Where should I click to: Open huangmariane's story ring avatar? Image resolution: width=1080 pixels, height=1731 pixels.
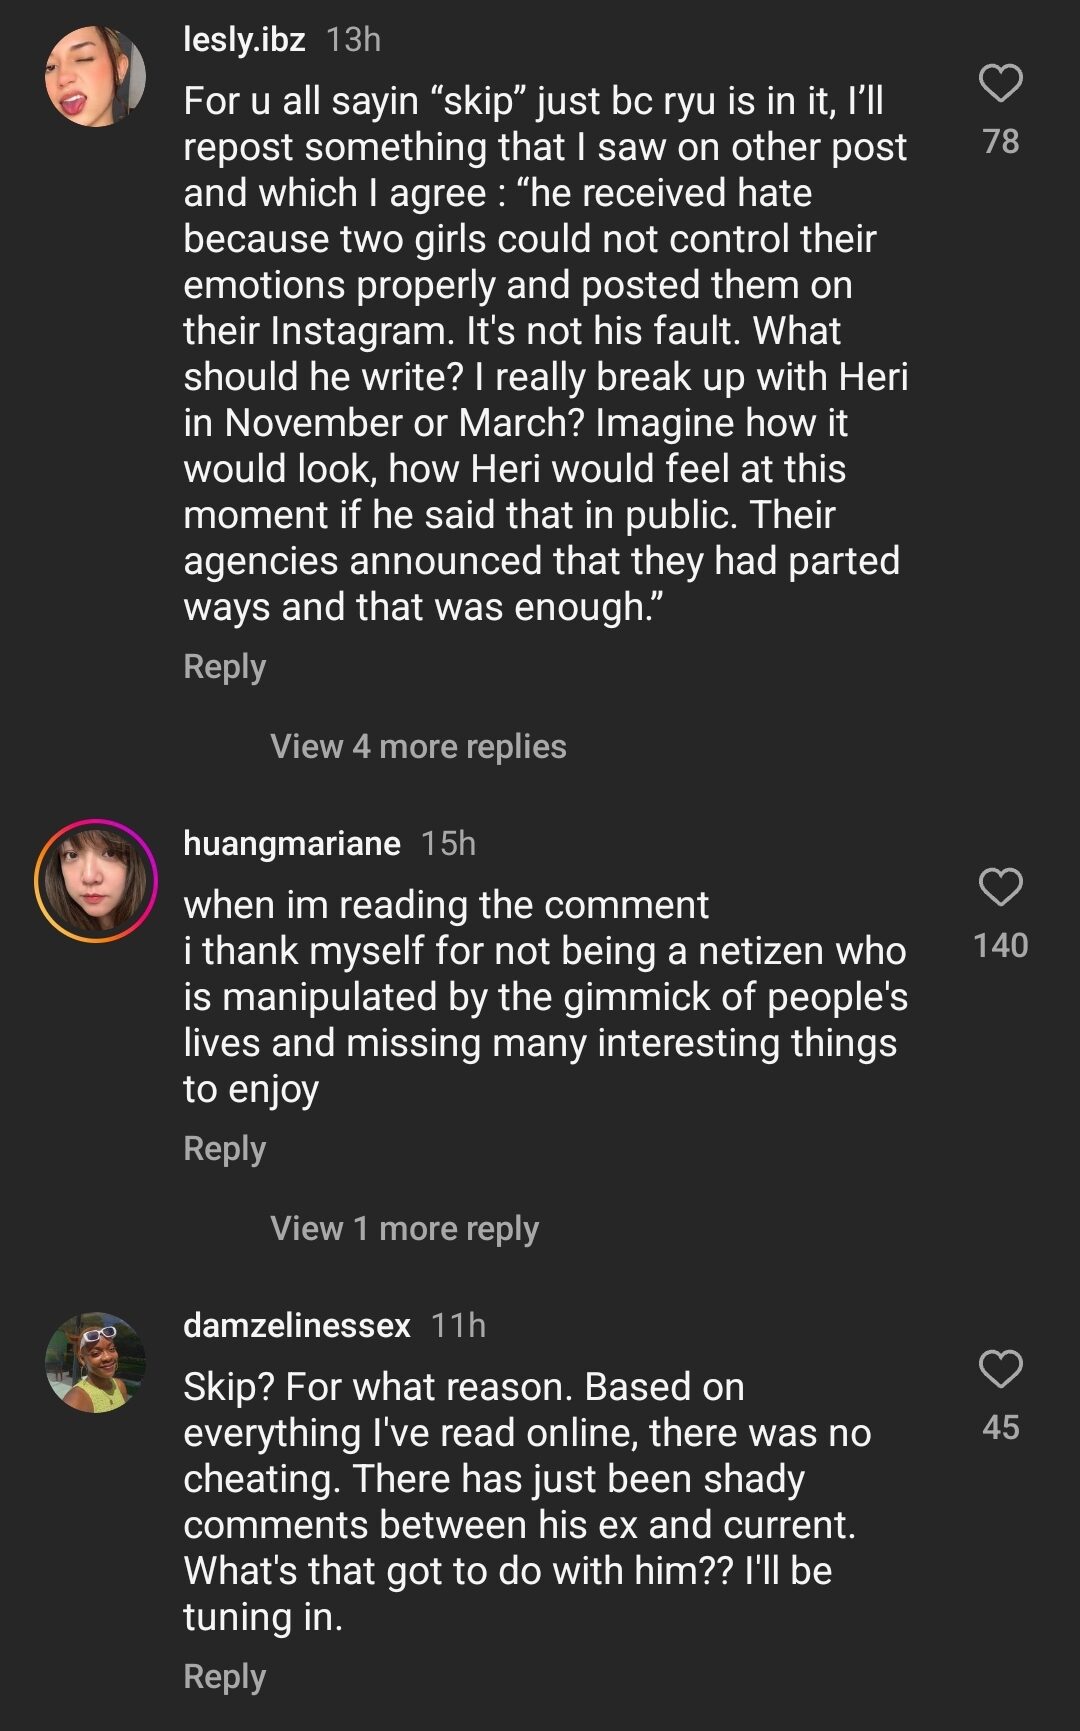coord(96,881)
